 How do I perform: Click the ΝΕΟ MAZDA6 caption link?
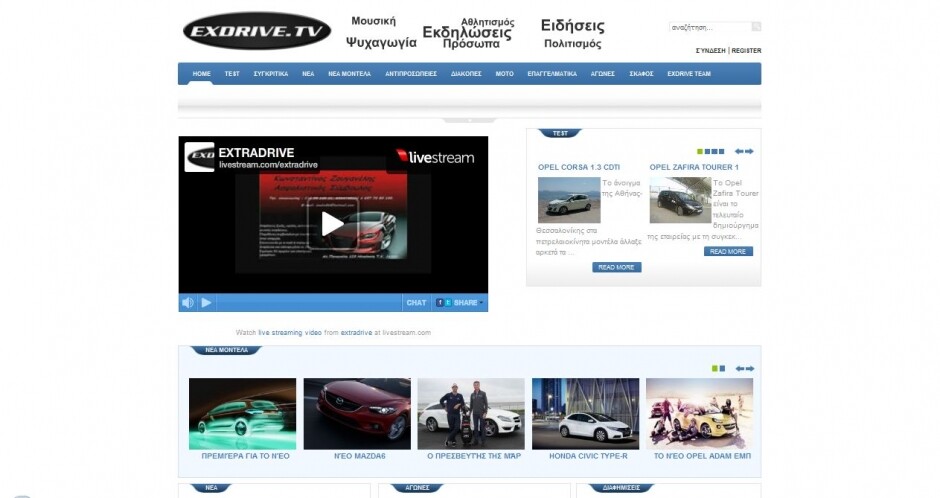360,456
